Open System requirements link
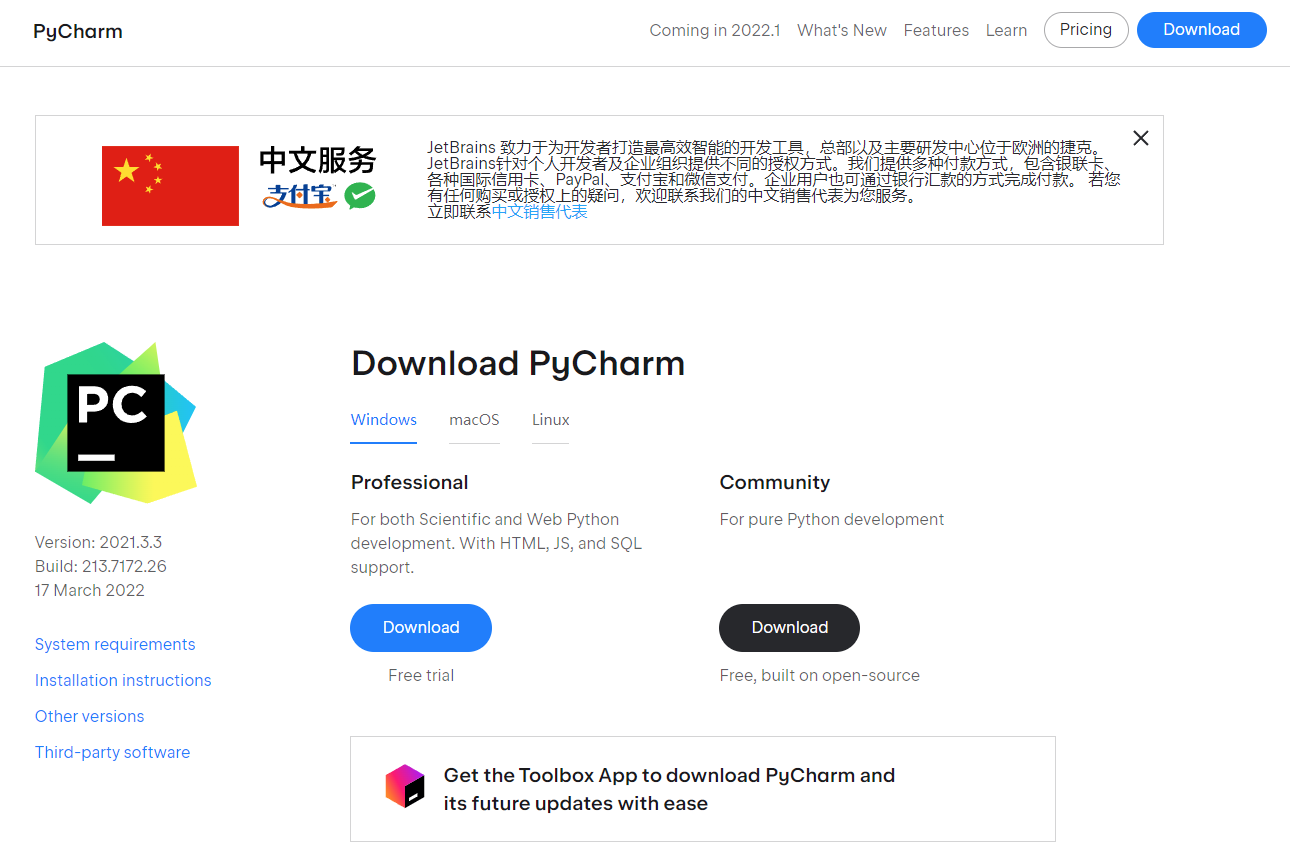Screen dimensions: 1290x852 (115, 645)
